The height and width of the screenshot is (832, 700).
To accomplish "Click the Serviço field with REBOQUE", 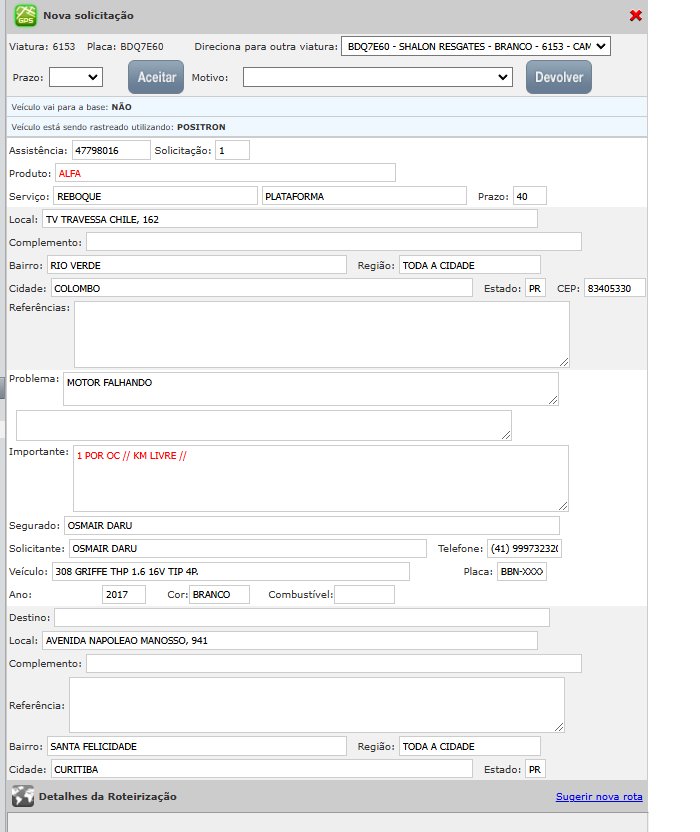I will point(155,196).
